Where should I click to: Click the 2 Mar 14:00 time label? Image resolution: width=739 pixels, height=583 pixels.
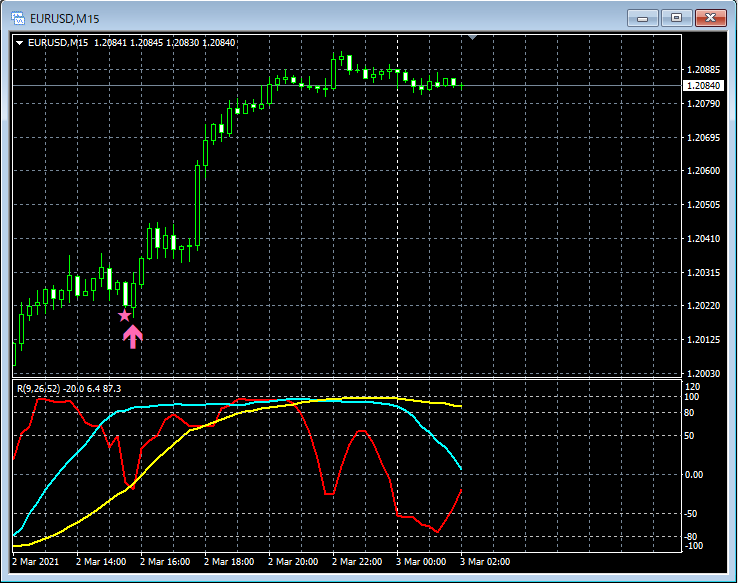101,562
